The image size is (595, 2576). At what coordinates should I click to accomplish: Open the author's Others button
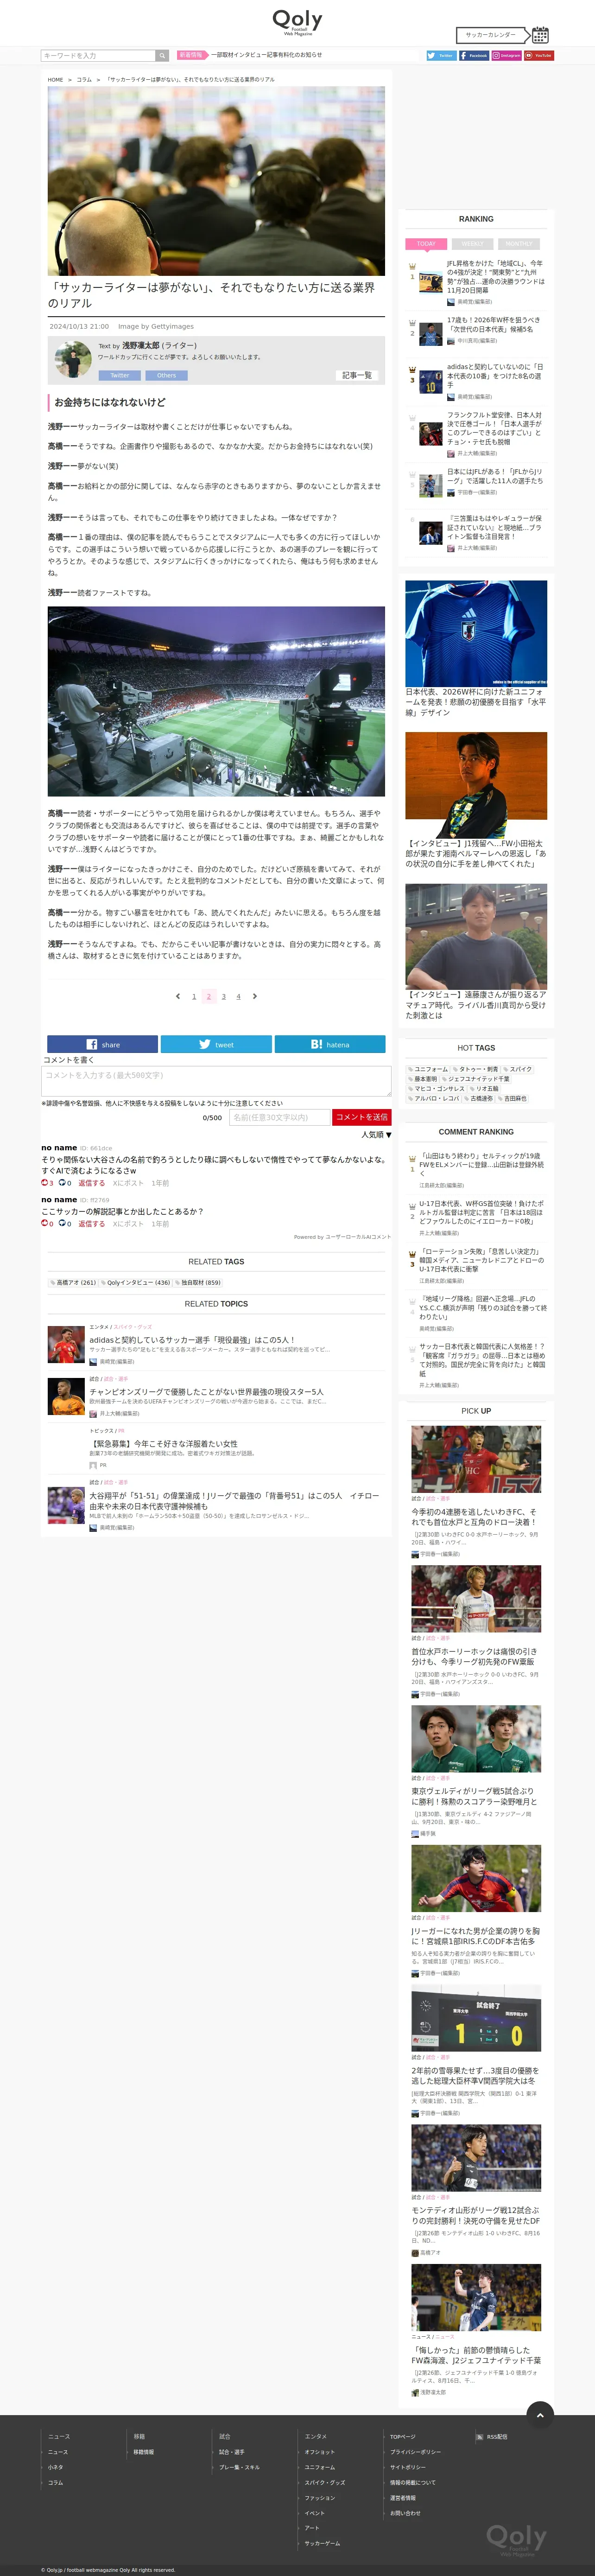pos(166,375)
